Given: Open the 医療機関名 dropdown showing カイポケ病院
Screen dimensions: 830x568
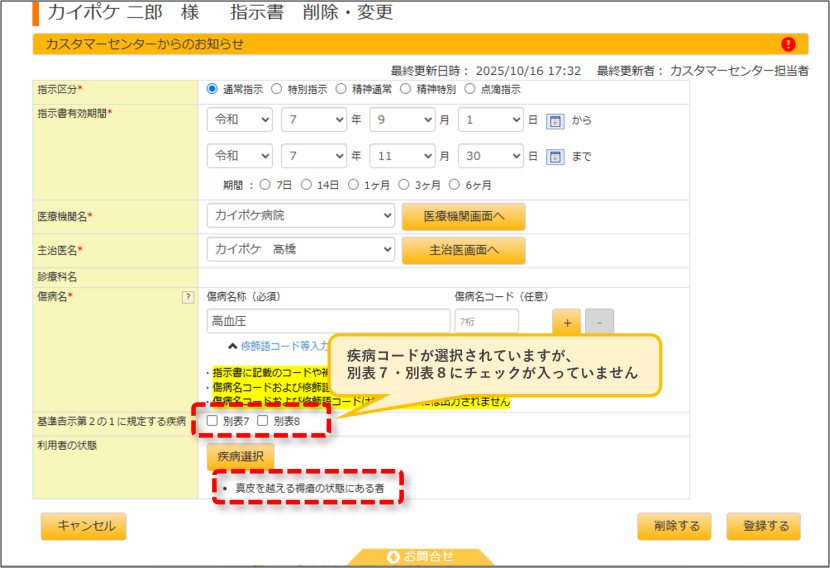Looking at the screenshot, I should (x=301, y=215).
